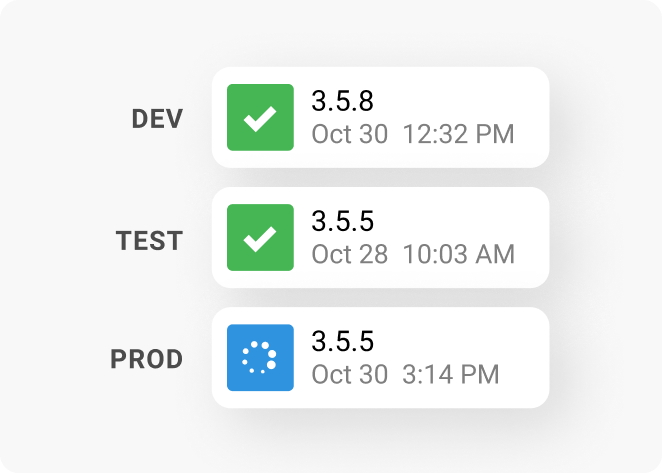The width and height of the screenshot is (662, 473).
Task: Open version 3.5.5 in the PROD card
Action: (x=342, y=341)
